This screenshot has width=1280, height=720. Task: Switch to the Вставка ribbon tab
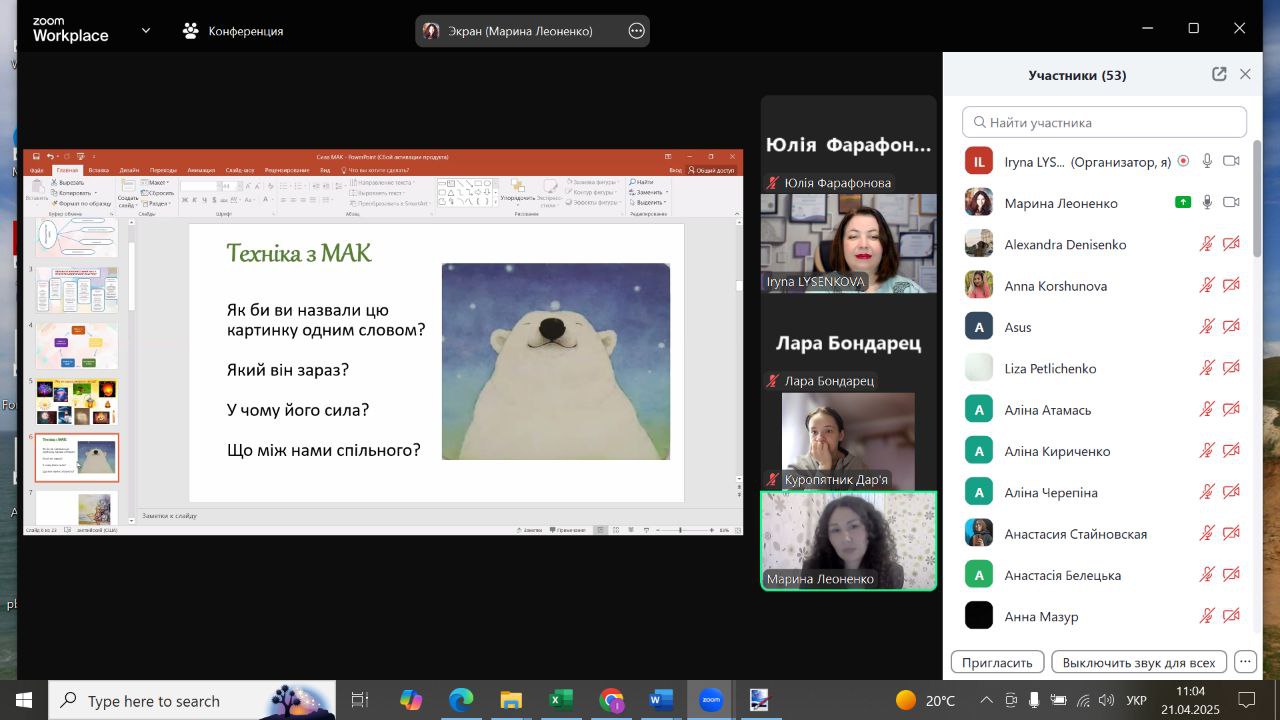98,170
